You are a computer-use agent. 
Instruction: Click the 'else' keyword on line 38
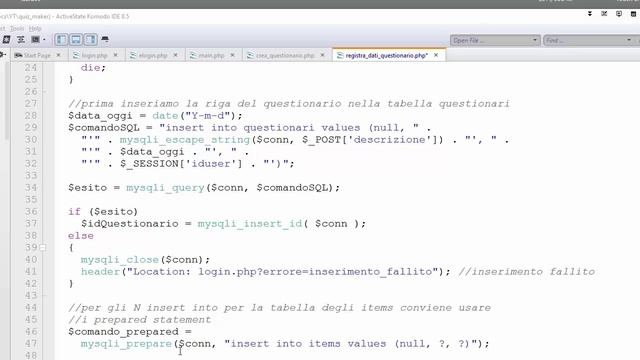pyautogui.click(x=81, y=236)
